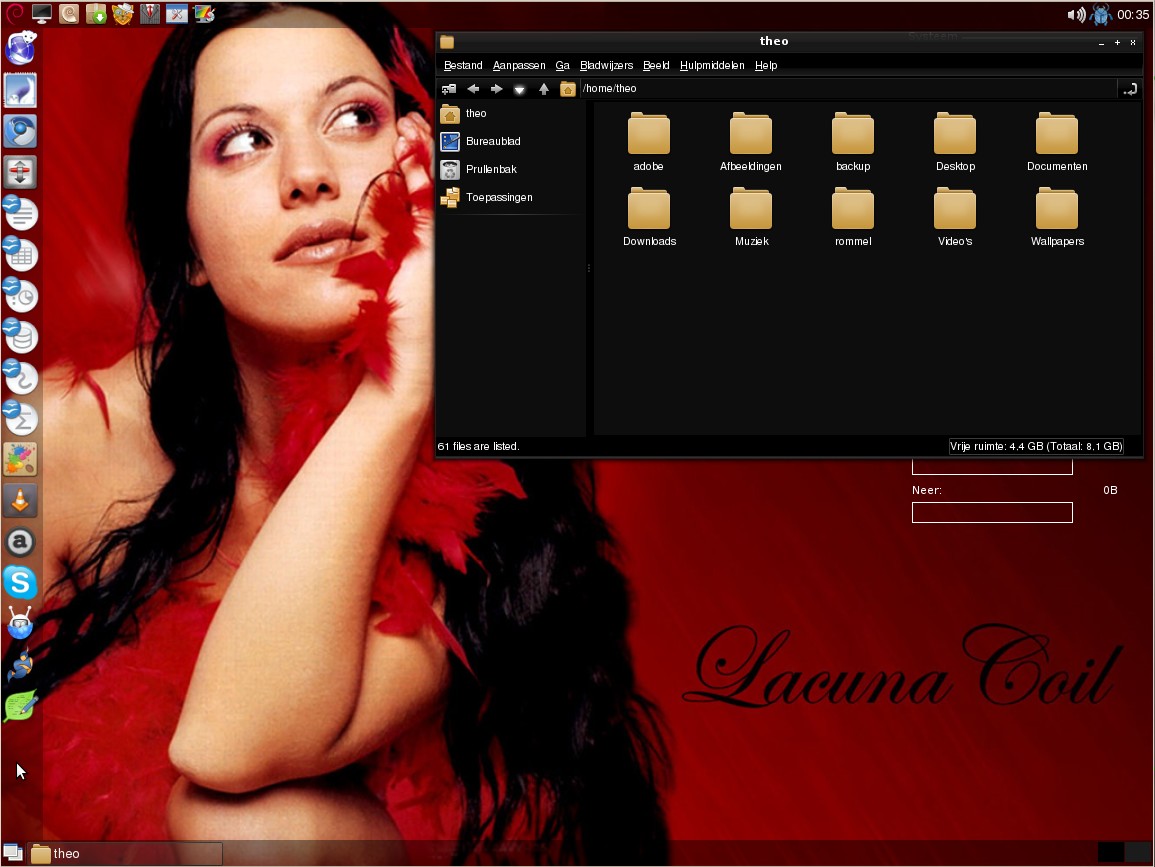Screen dimensions: 1155x867
Task: Go back with the left arrow button
Action: coord(473,89)
